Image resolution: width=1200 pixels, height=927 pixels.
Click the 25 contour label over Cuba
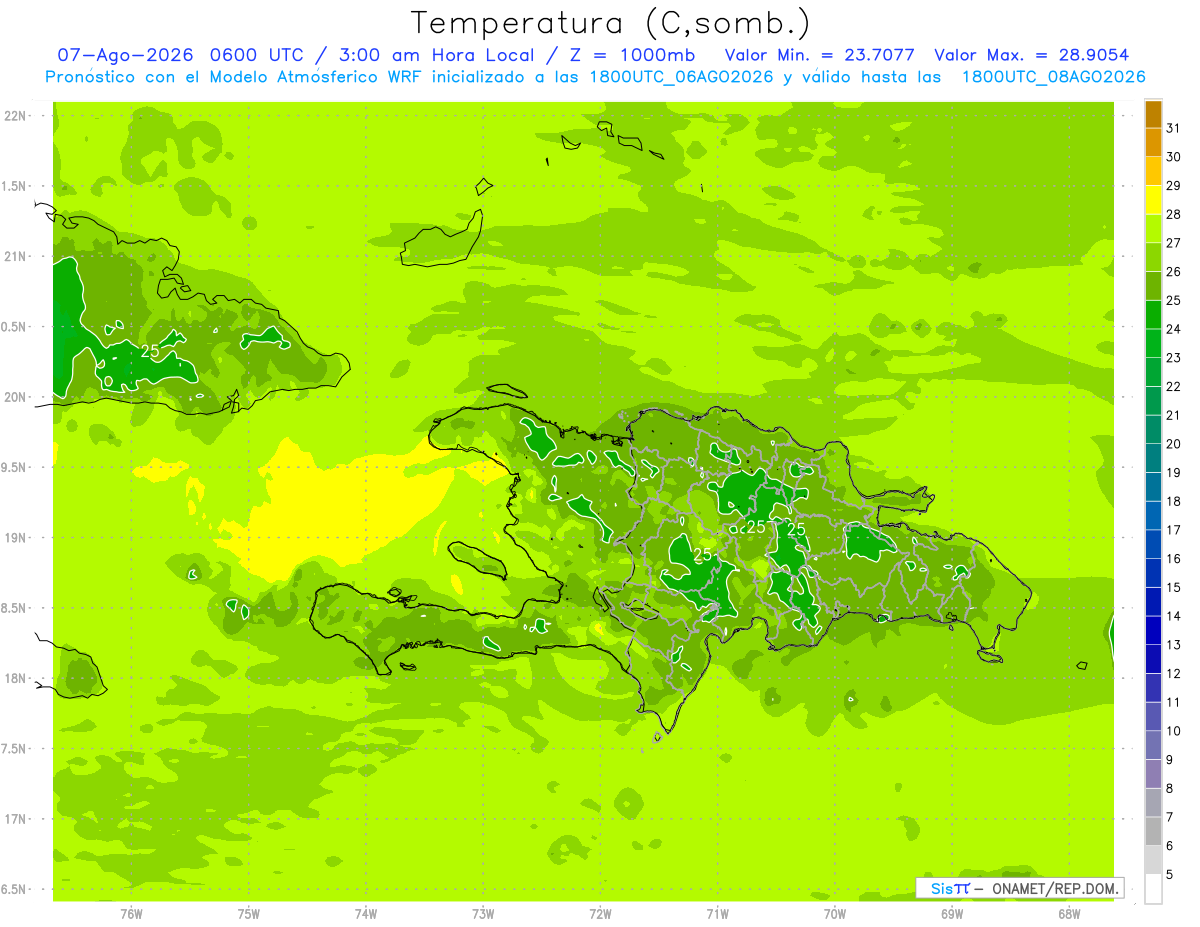pyautogui.click(x=150, y=351)
